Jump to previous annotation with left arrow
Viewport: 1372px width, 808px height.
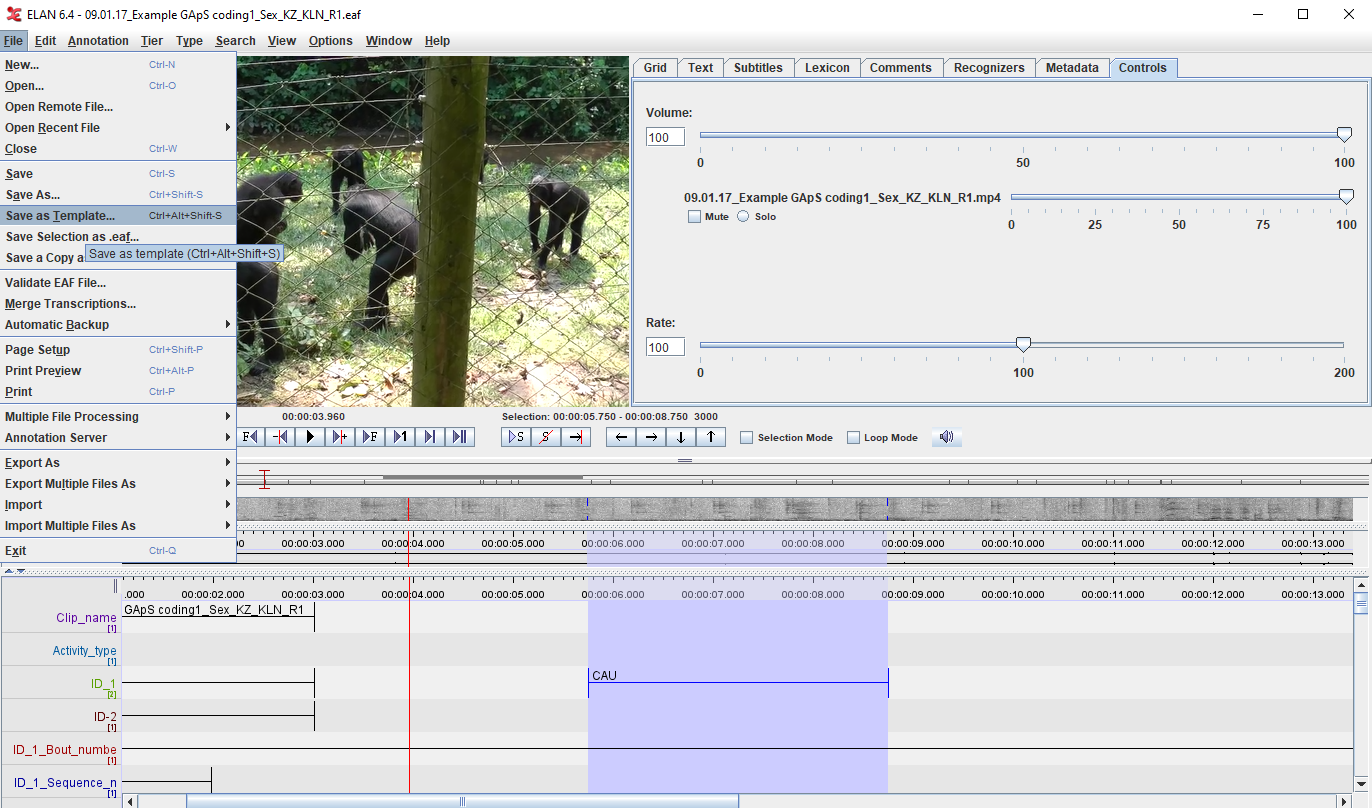tap(621, 437)
